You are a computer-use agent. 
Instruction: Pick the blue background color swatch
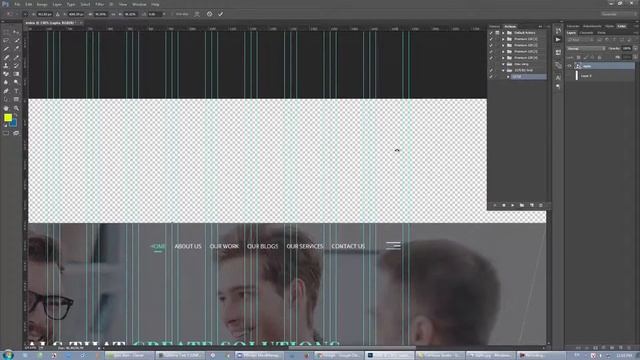coord(14,123)
